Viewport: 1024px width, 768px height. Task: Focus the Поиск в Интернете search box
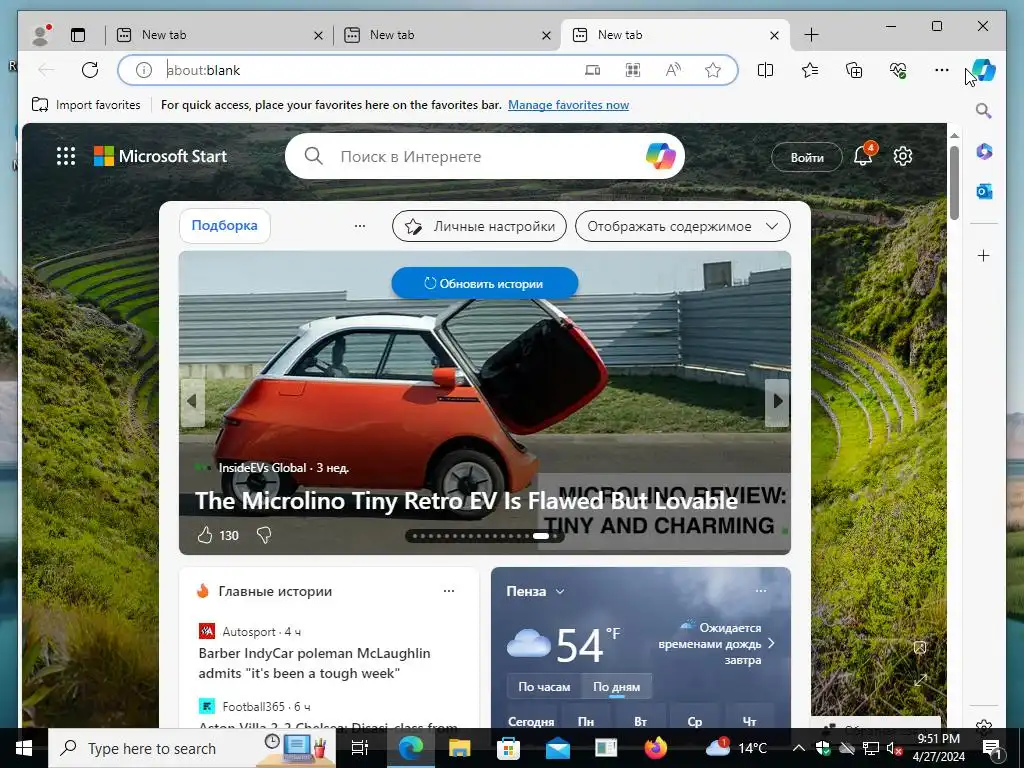[487, 157]
